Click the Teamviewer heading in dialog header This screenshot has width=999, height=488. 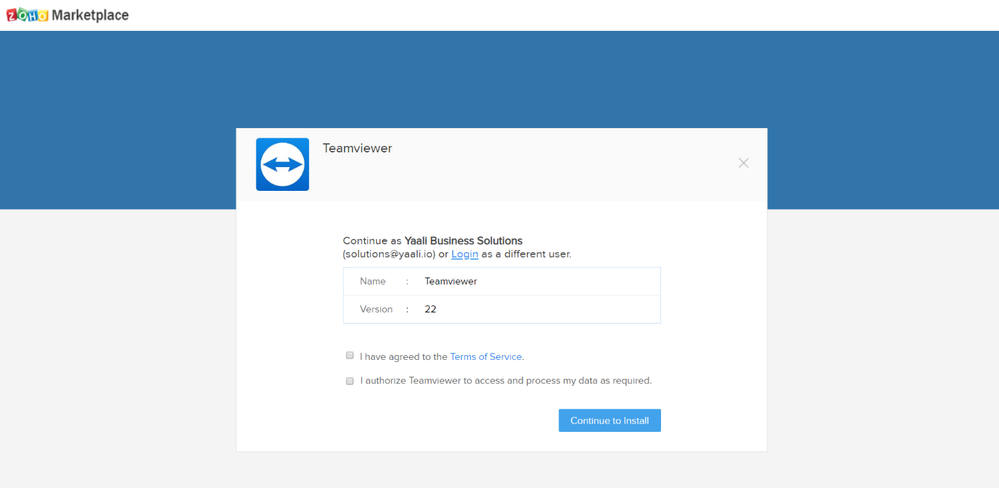point(357,148)
